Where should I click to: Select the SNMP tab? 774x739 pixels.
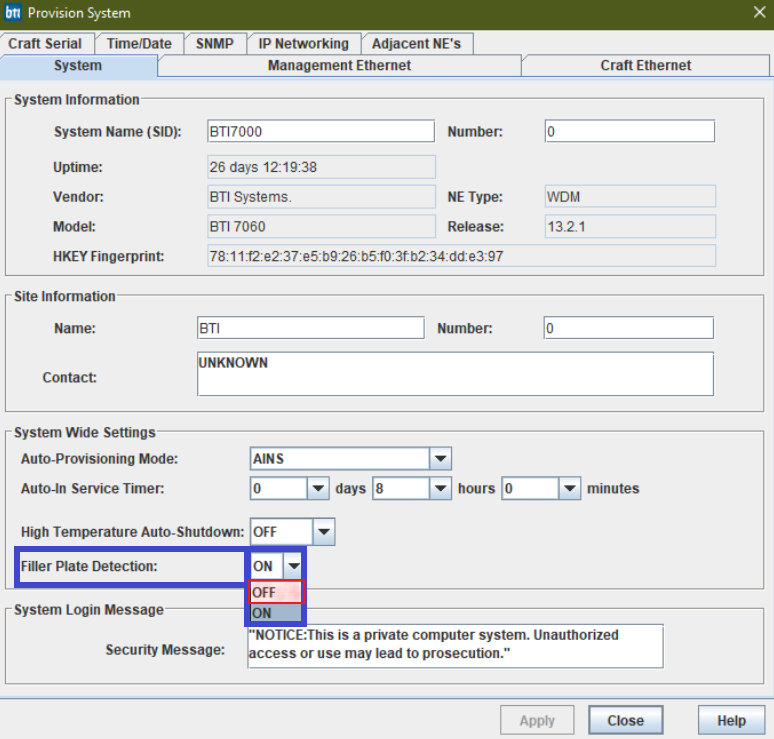click(x=214, y=43)
